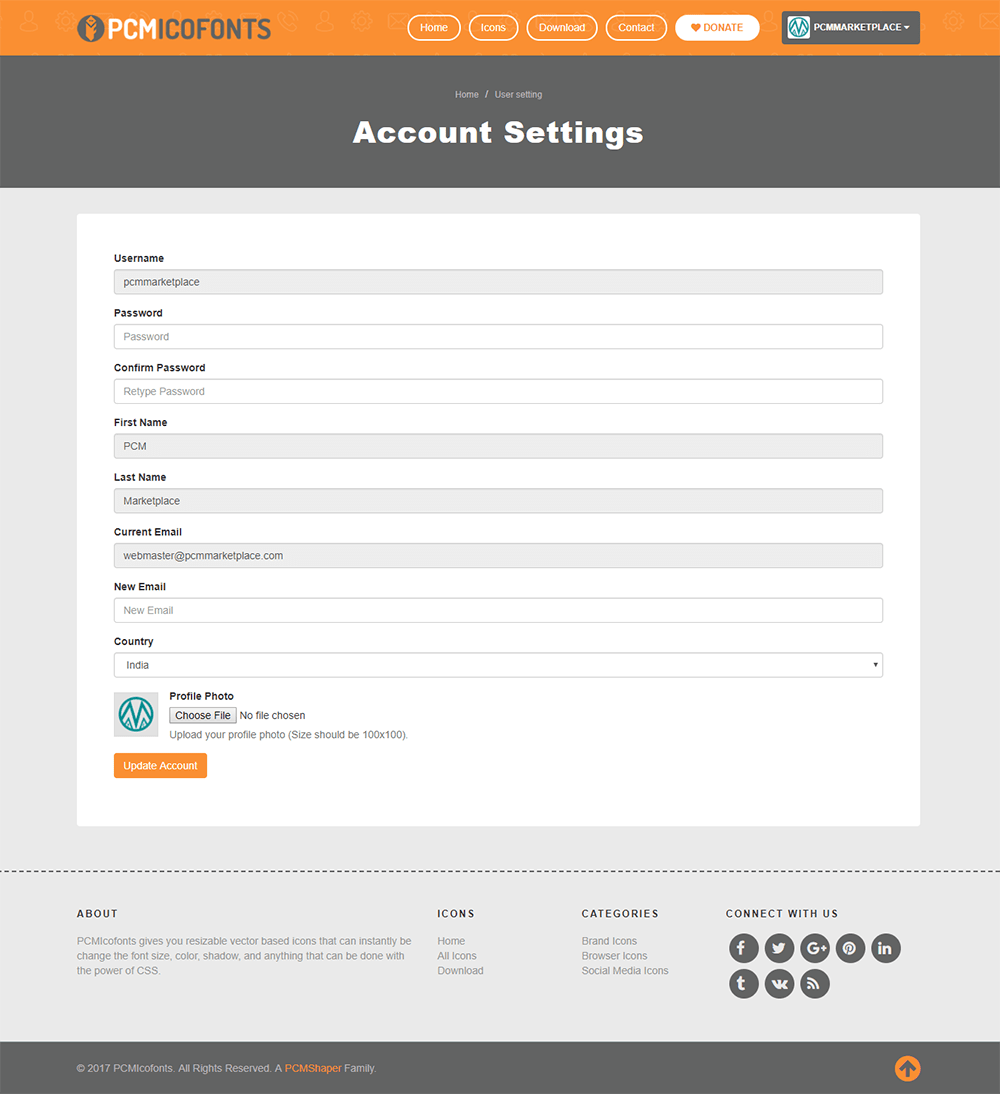Focus the Password input field
1000x1094 pixels.
click(498, 336)
